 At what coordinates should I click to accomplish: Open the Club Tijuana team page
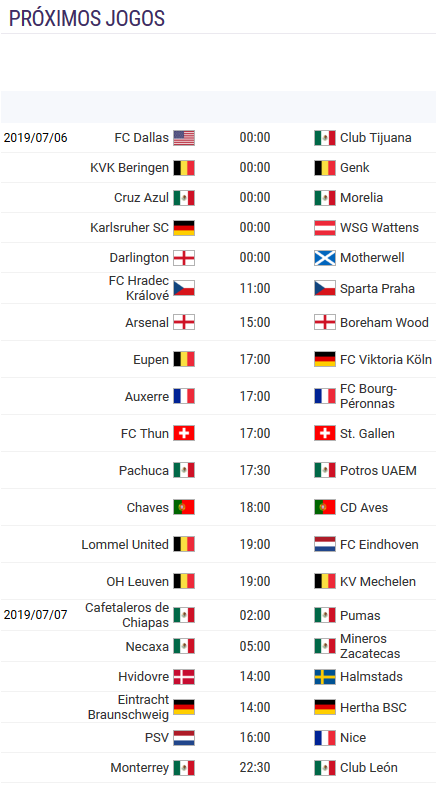tap(376, 138)
